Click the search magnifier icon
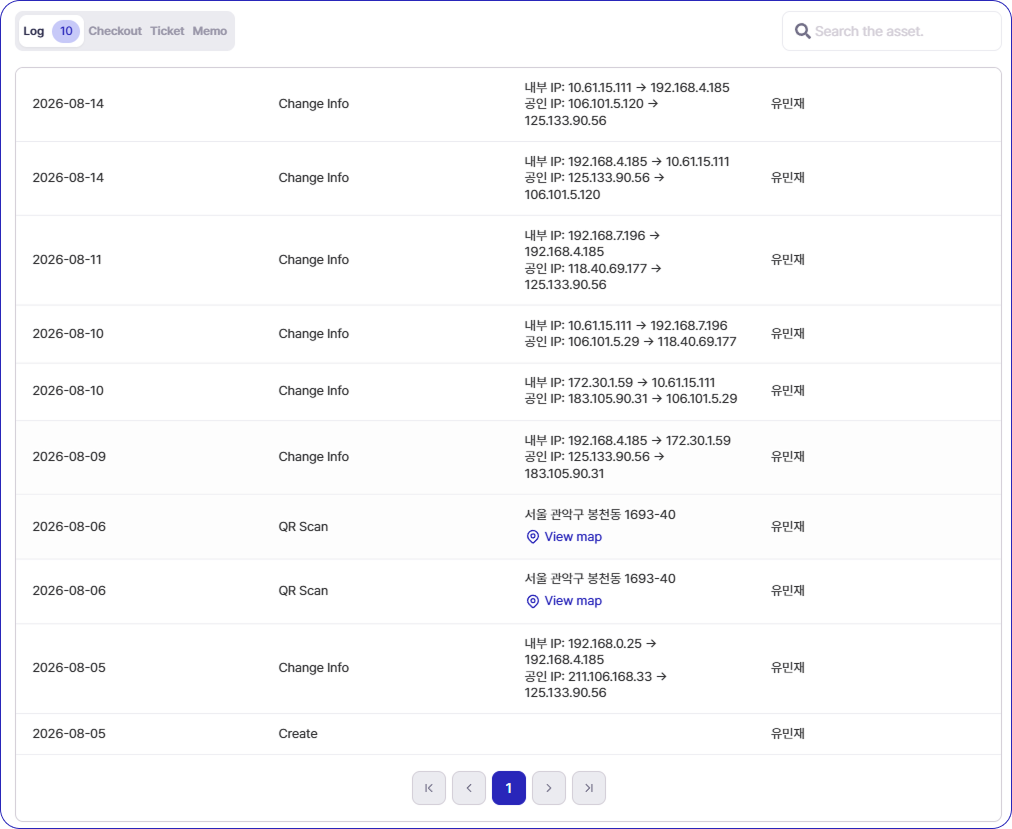 tap(802, 31)
